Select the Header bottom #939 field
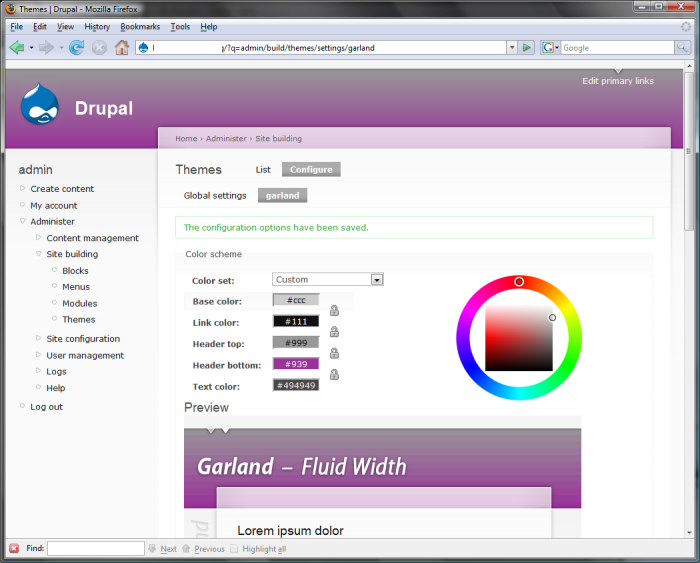Viewport: 700px width, 563px height. [296, 364]
